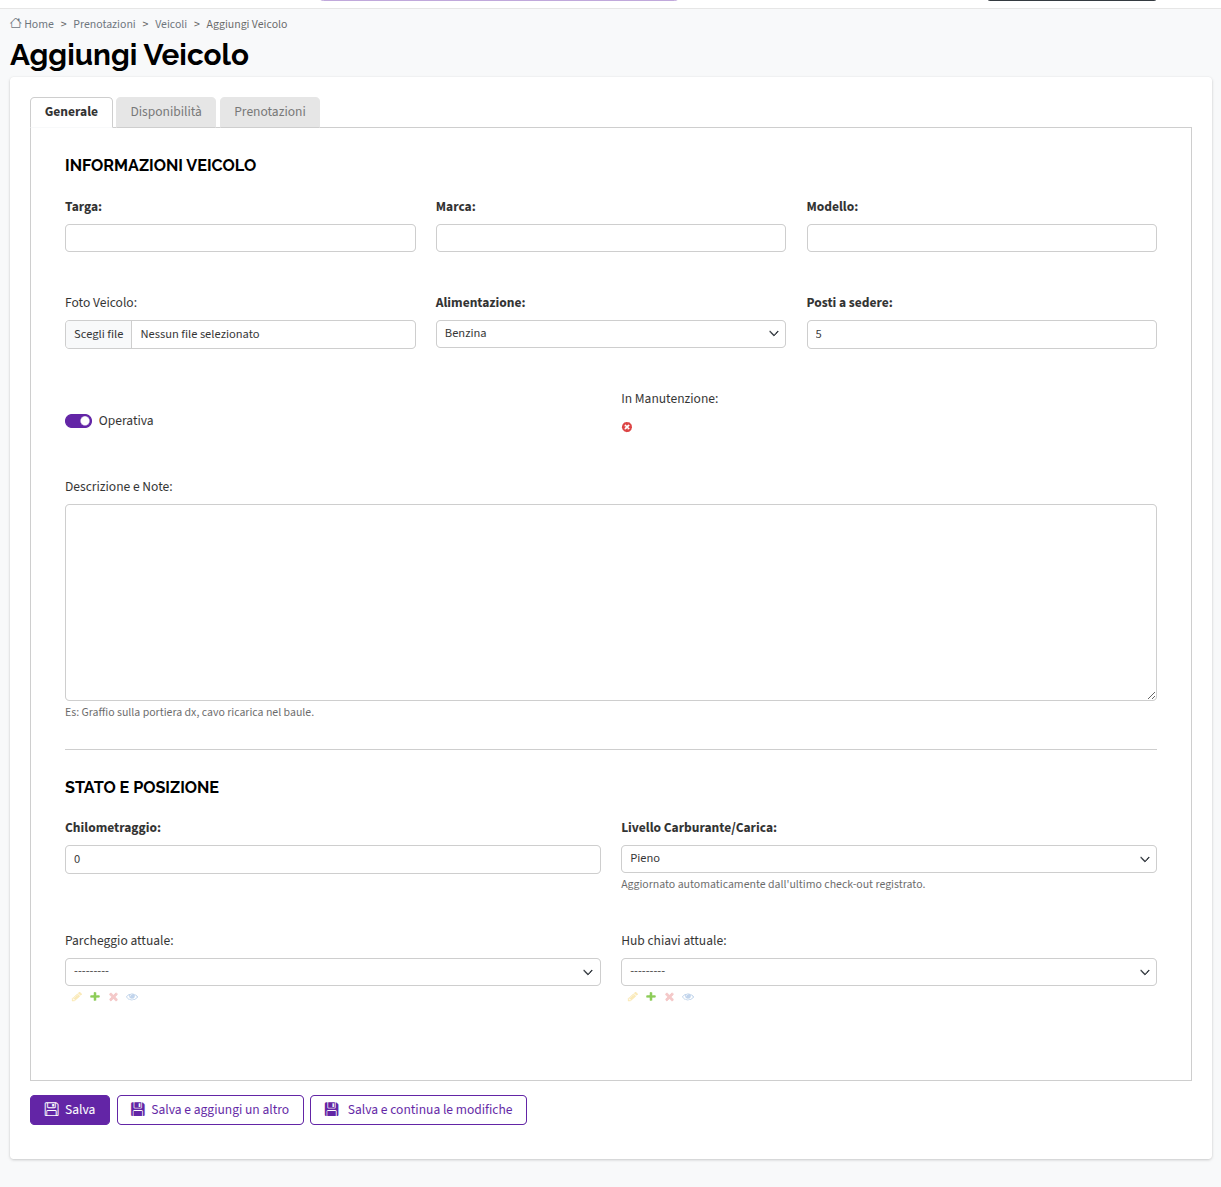Click the Chilometraggio input field
Screen dimensions: 1221x1187
[x=333, y=859]
